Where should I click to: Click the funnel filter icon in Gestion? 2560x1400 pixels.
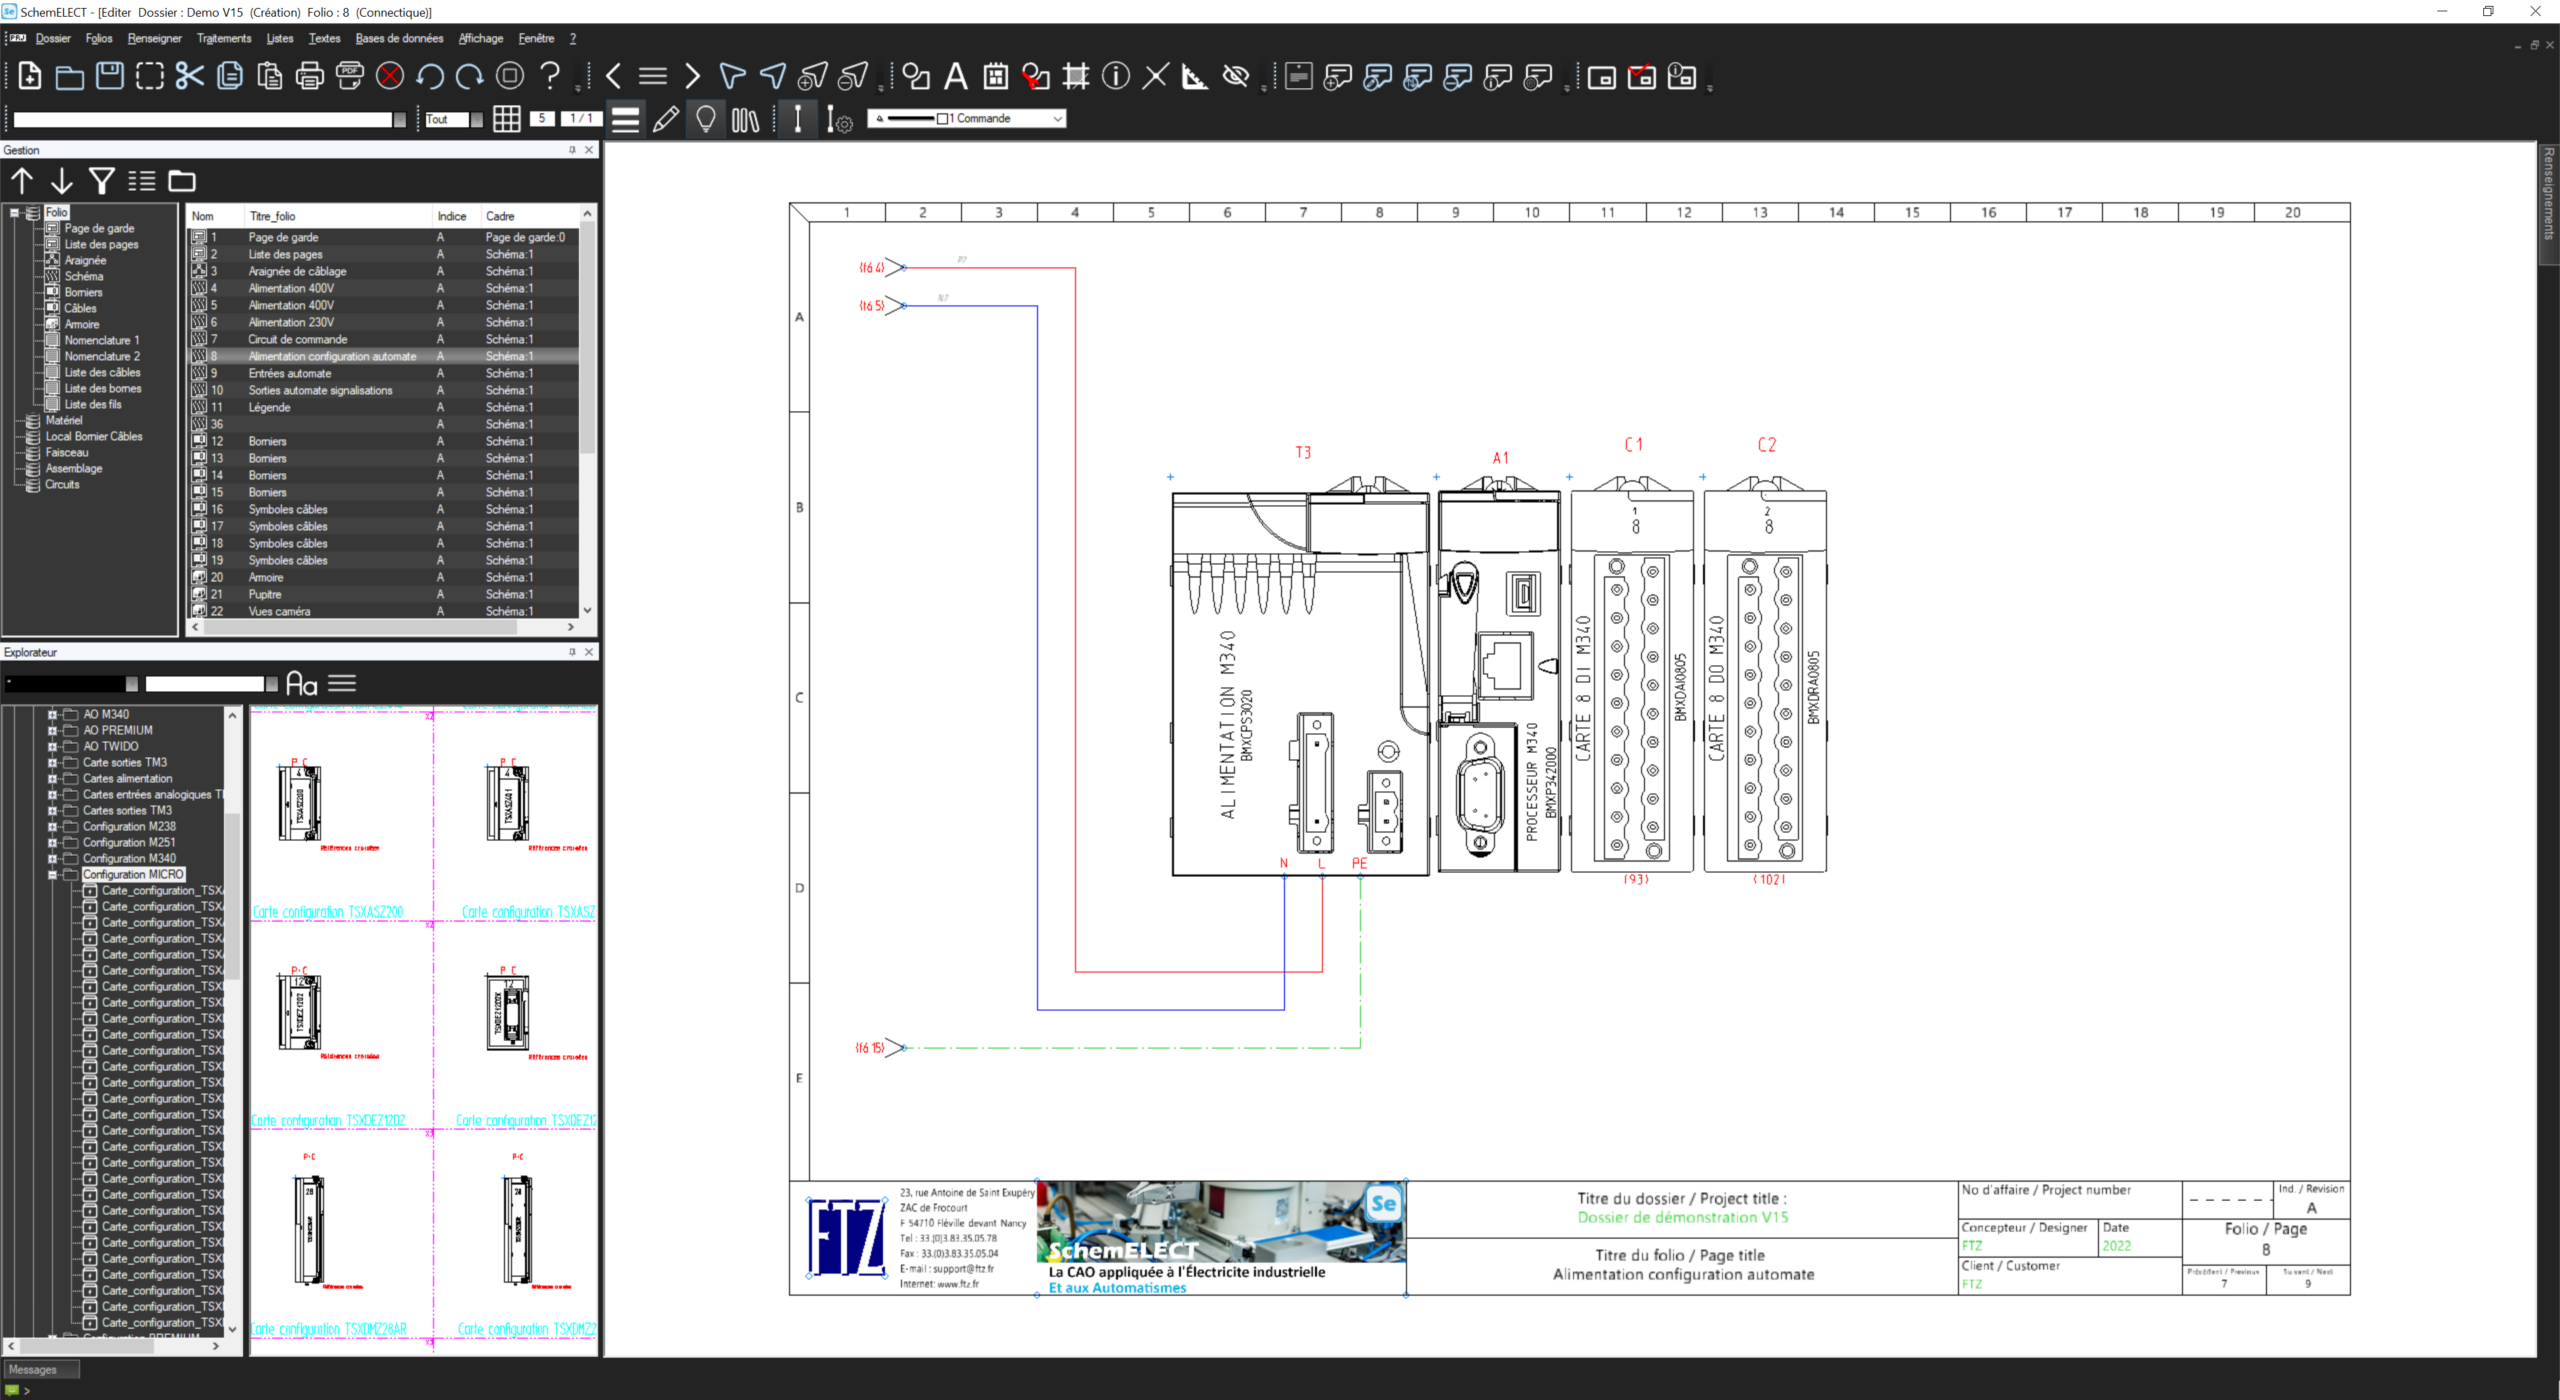(x=101, y=181)
